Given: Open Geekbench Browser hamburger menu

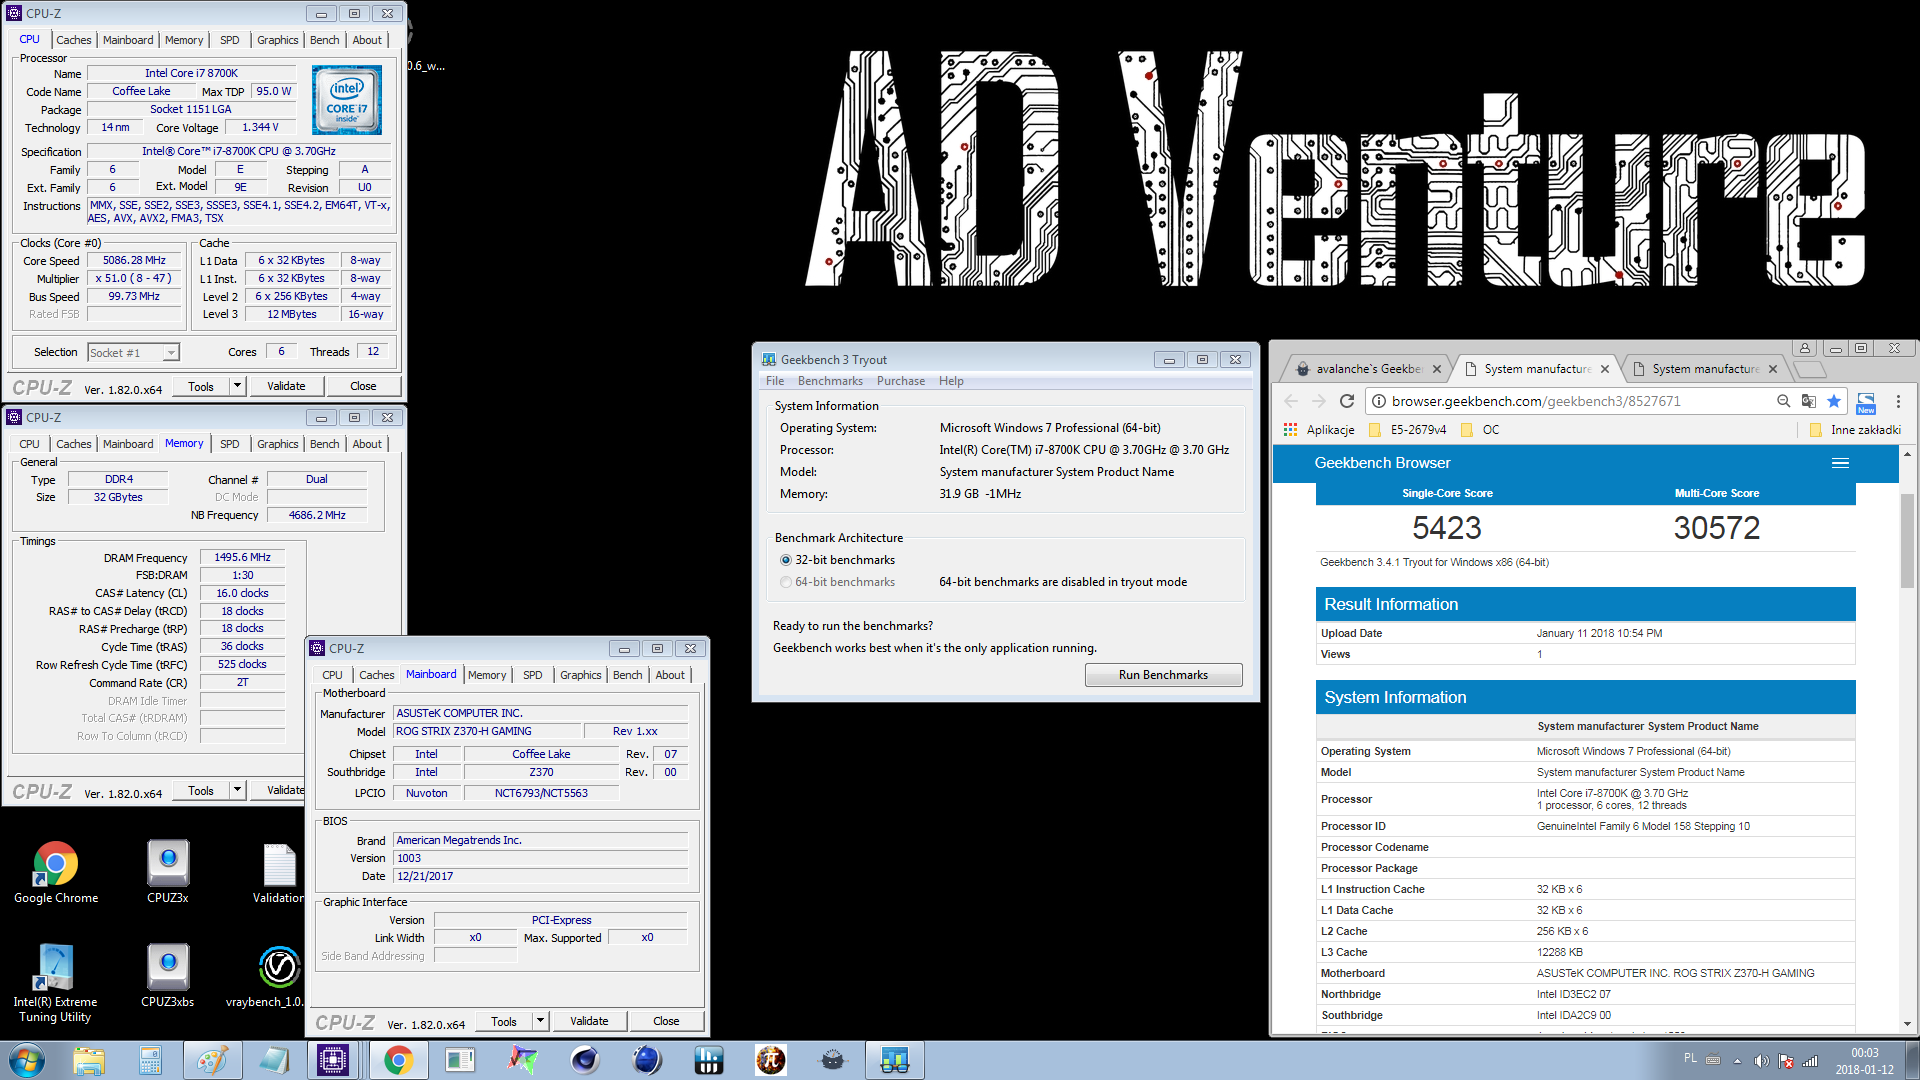Looking at the screenshot, I should point(1840,463).
